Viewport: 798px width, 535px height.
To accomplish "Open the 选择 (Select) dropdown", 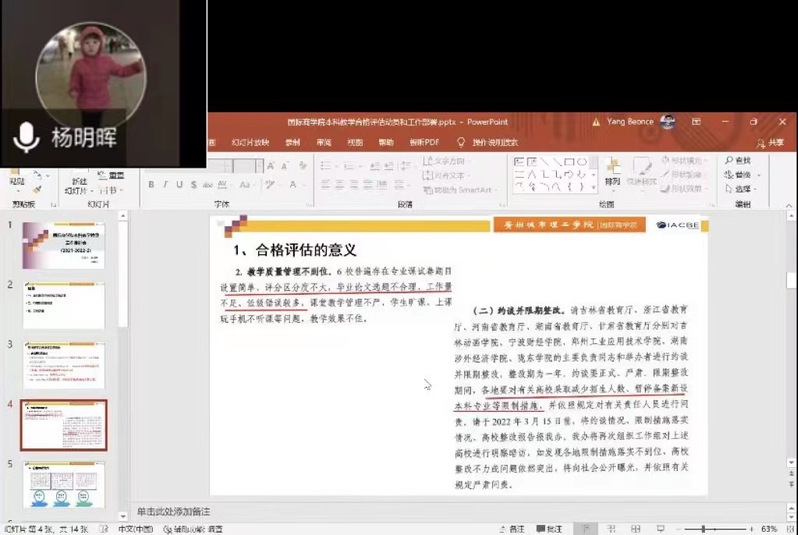I will coord(741,188).
